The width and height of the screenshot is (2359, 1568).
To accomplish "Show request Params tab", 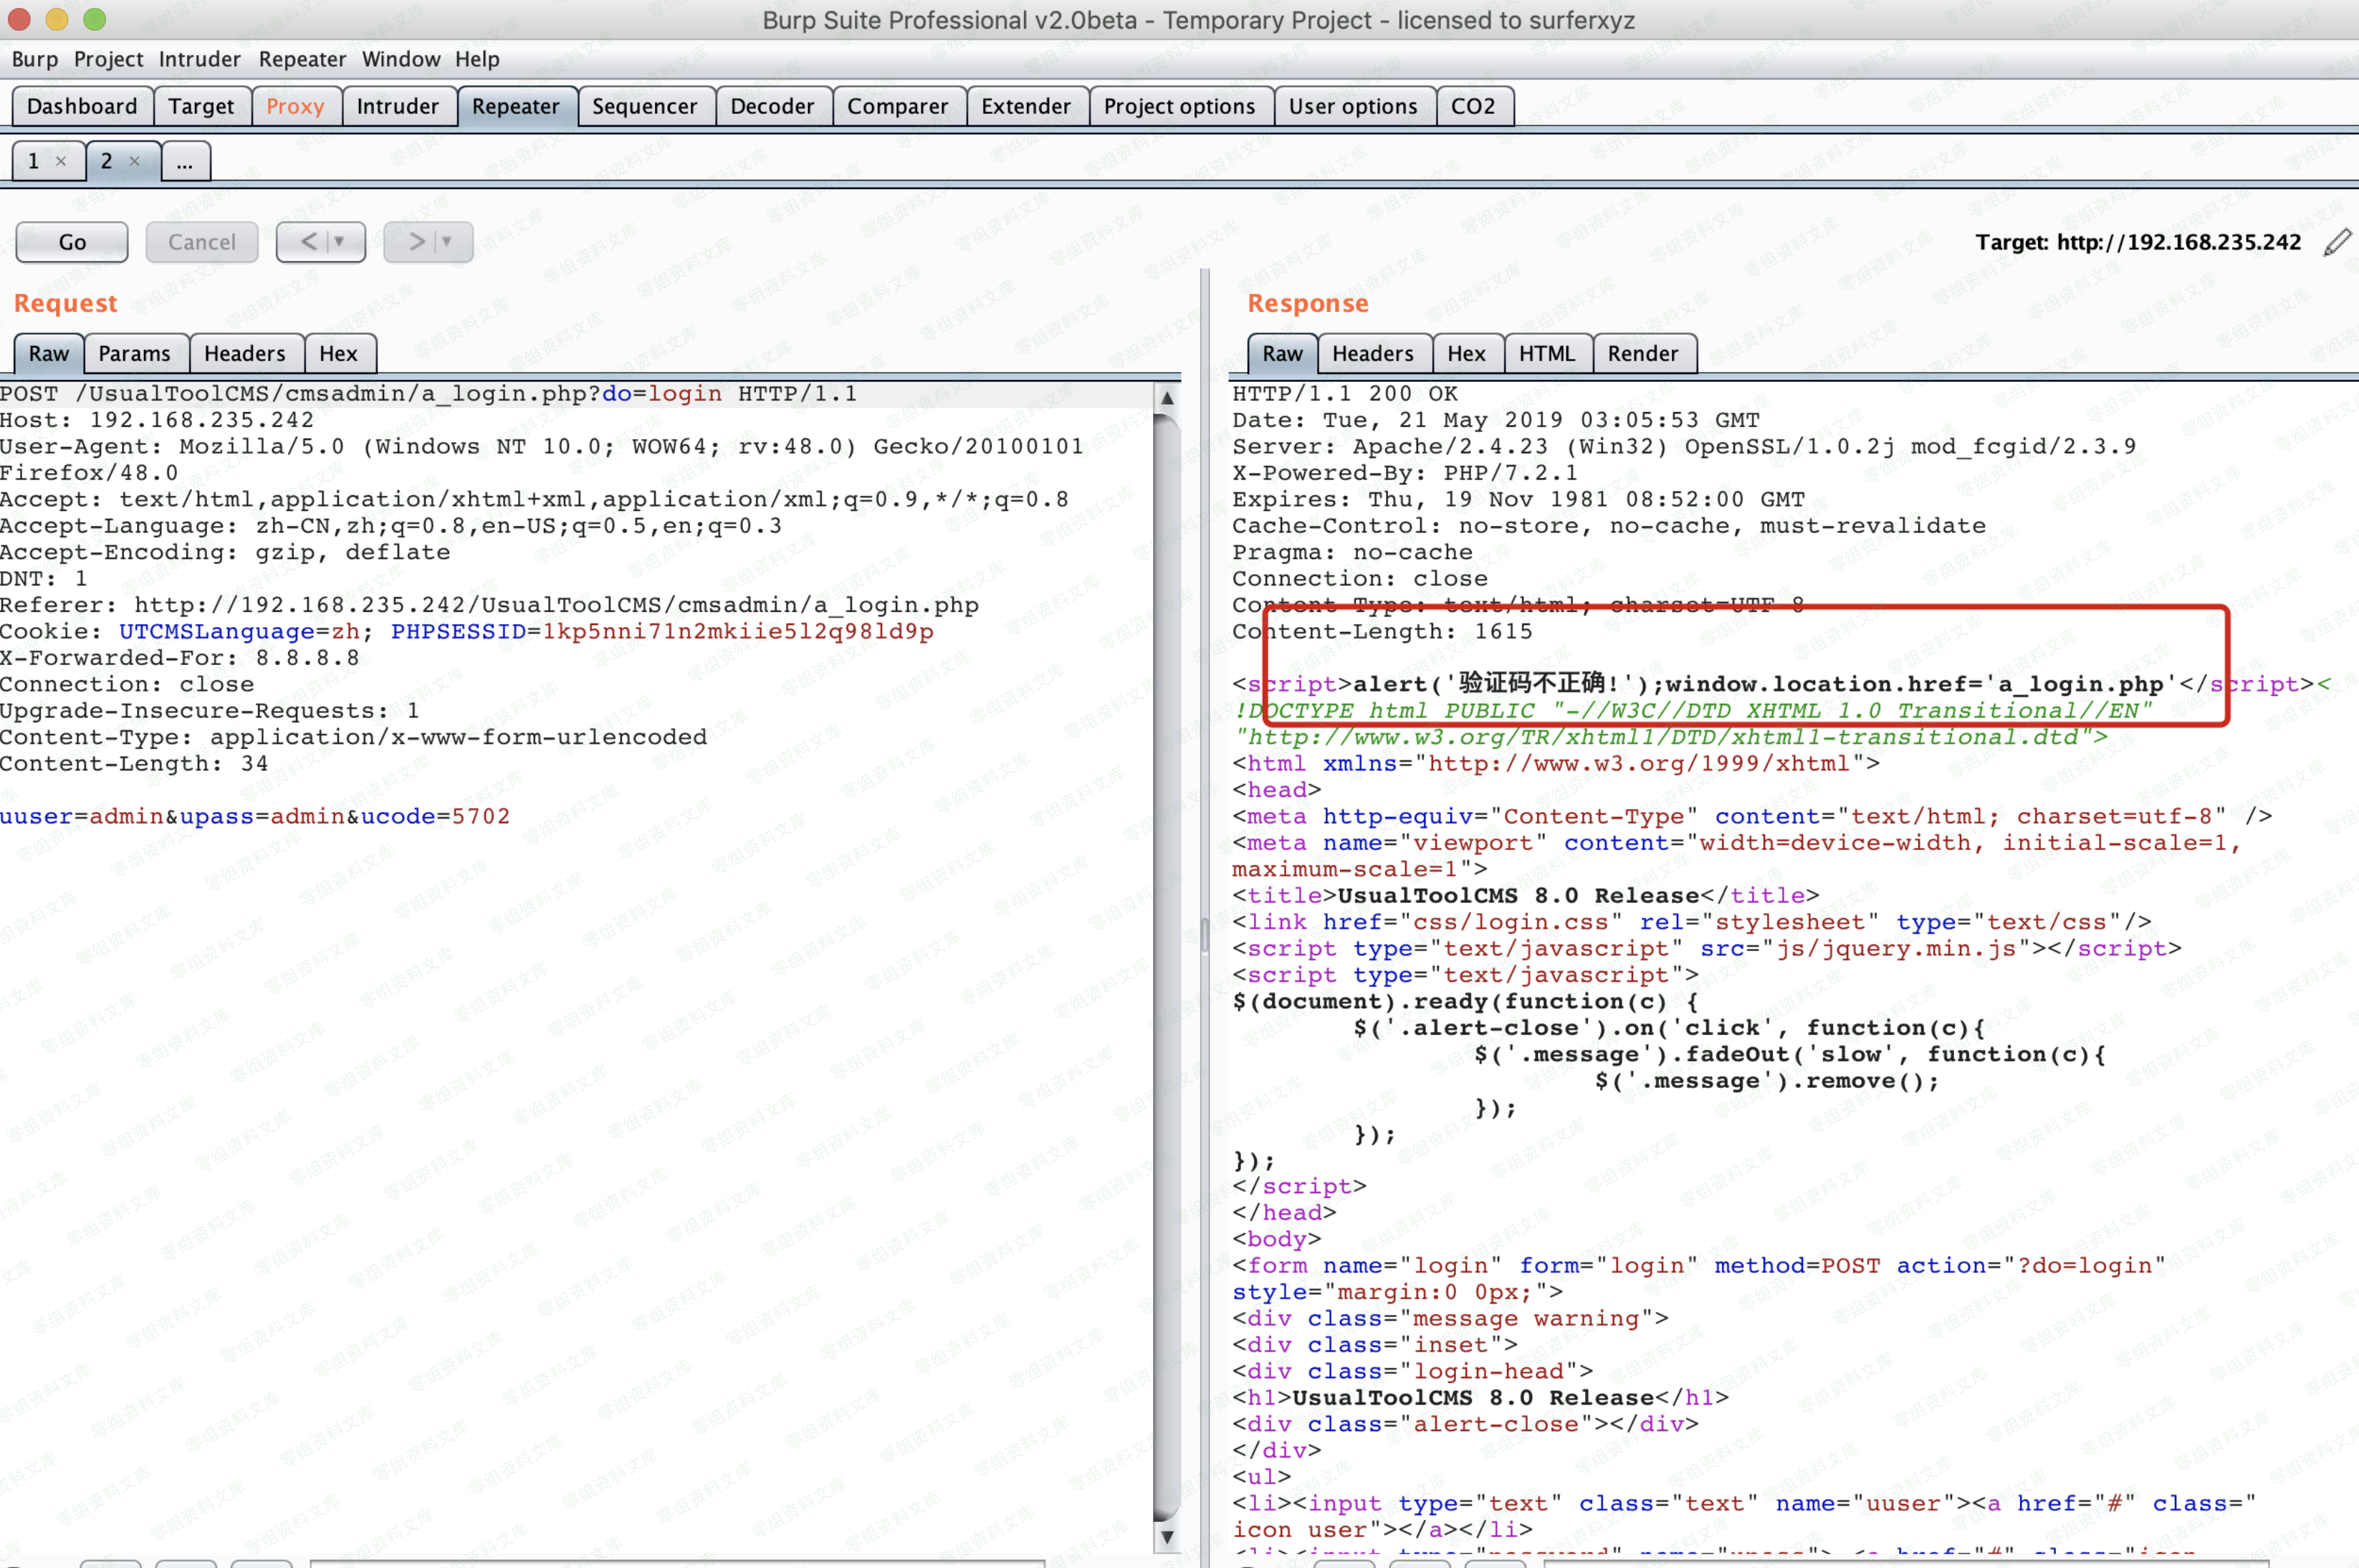I will [134, 353].
